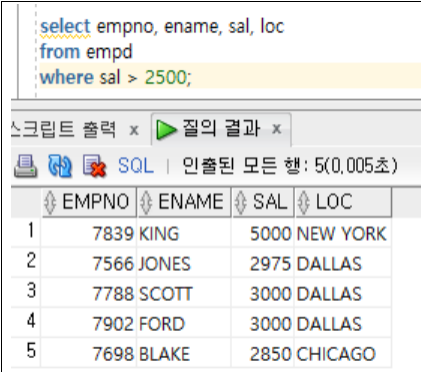This screenshot has width=421, height=372.
Task: Click the DALLAS cell in FORD row
Action: tap(343, 323)
